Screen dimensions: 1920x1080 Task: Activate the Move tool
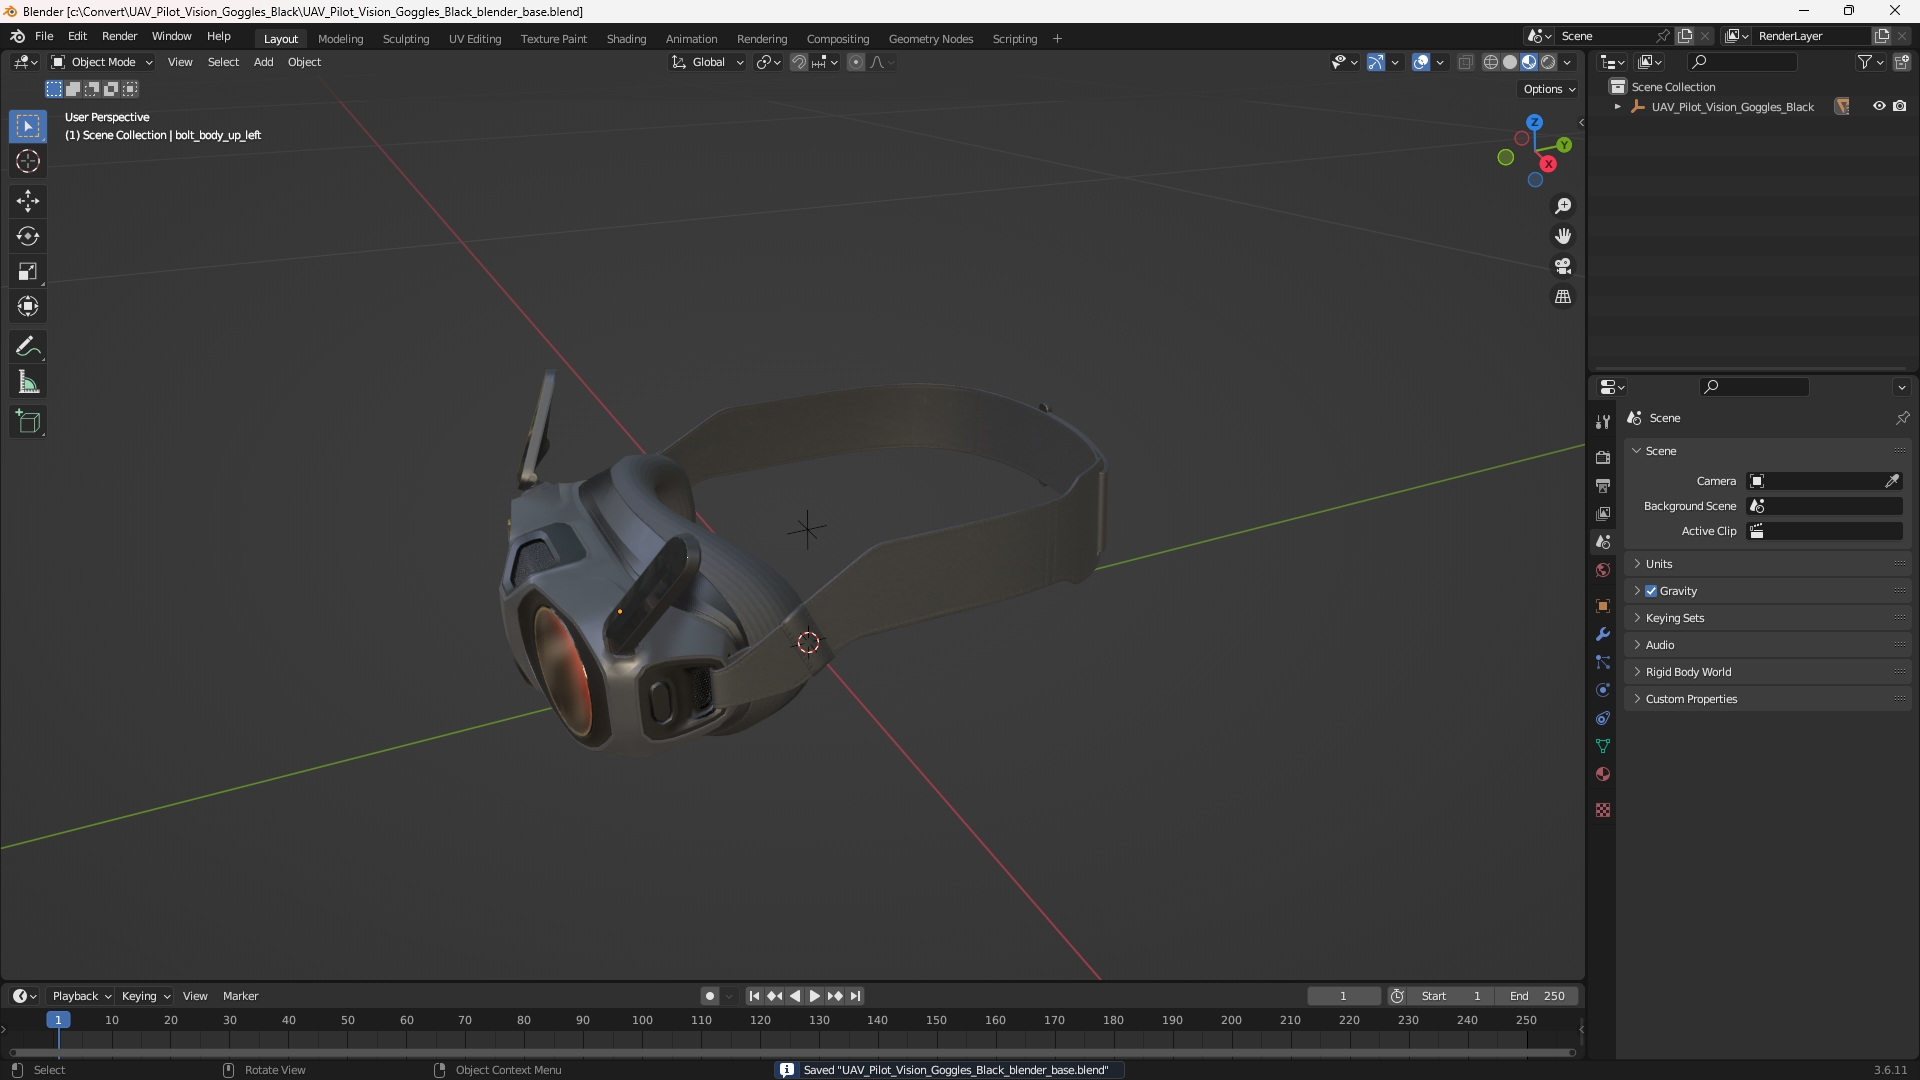(x=28, y=201)
